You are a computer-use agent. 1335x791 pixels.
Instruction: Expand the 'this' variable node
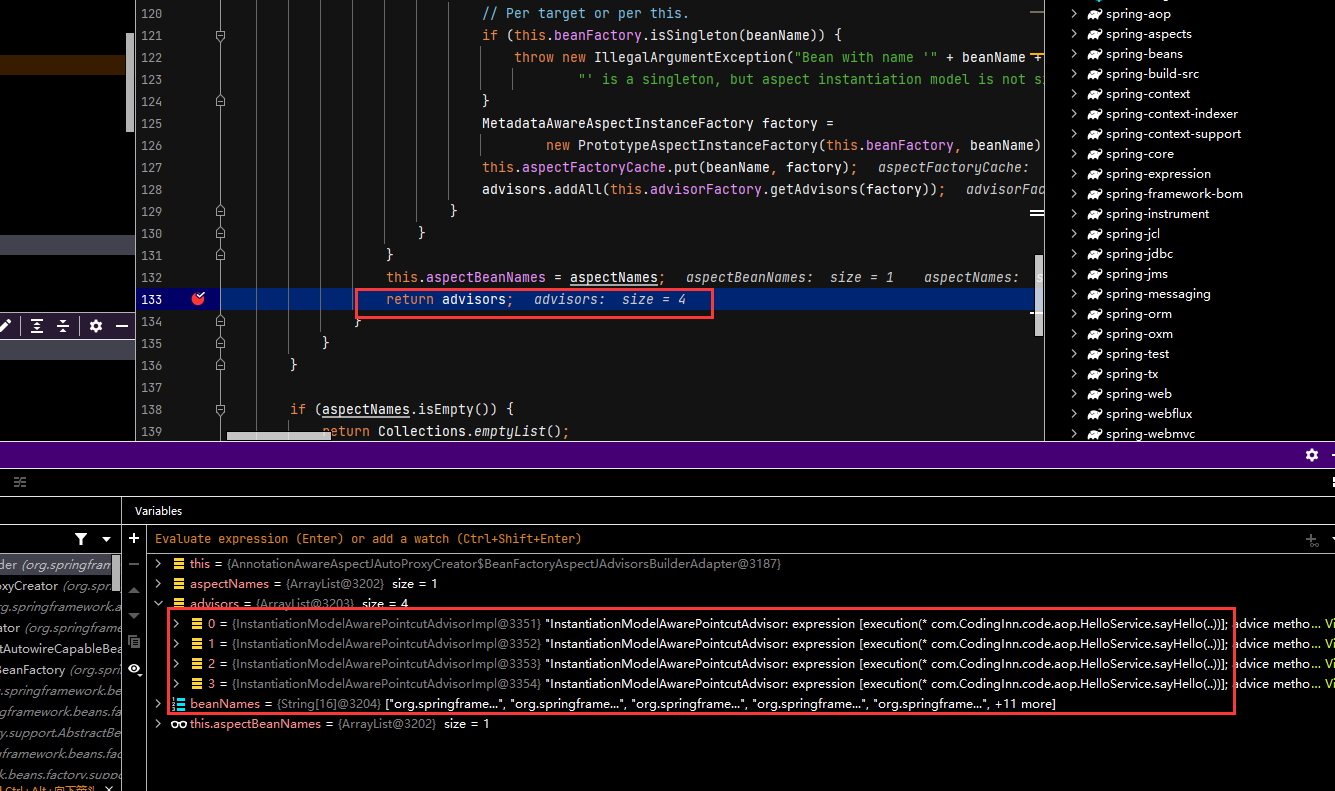click(x=158, y=564)
